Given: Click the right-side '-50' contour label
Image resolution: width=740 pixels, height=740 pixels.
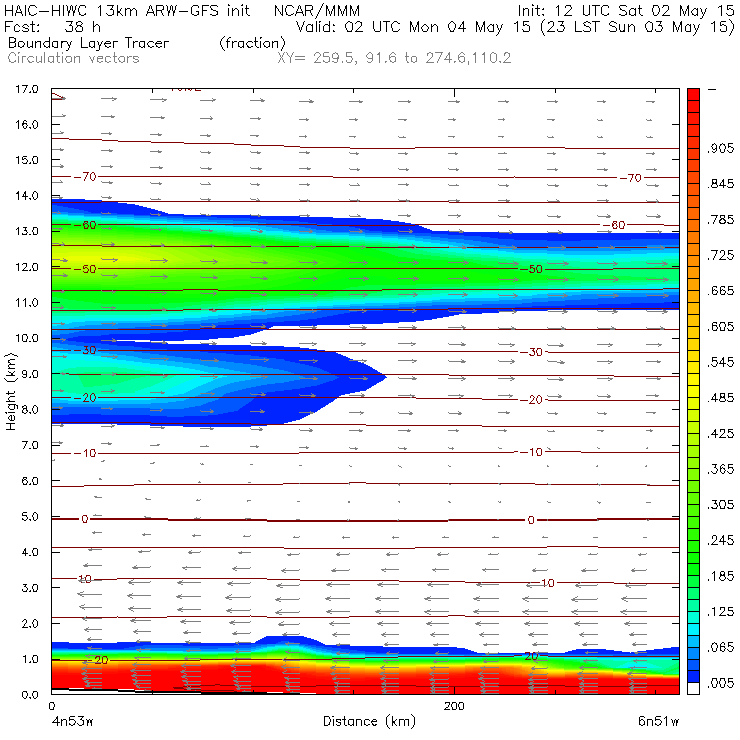Looking at the screenshot, I should (x=532, y=269).
